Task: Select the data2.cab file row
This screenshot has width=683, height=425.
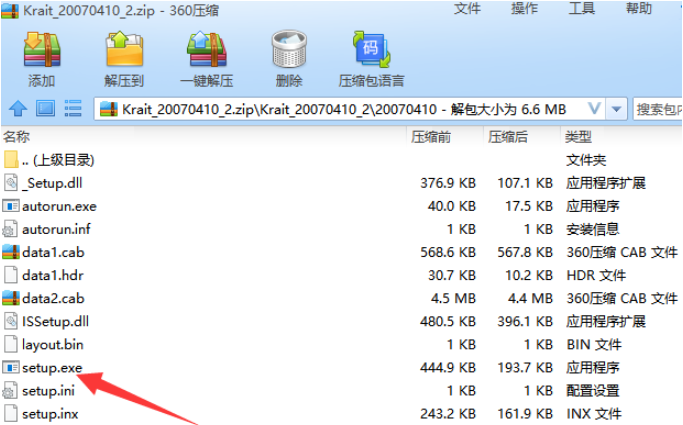Action: pos(53,298)
